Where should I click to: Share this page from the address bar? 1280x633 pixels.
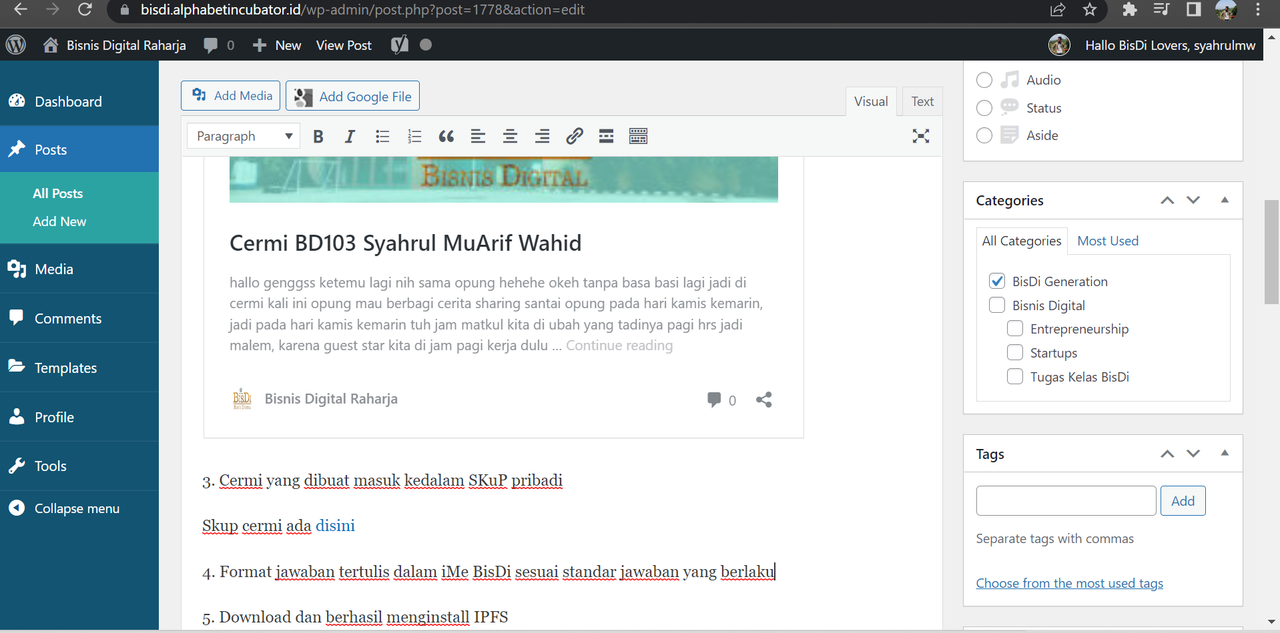pos(1057,10)
